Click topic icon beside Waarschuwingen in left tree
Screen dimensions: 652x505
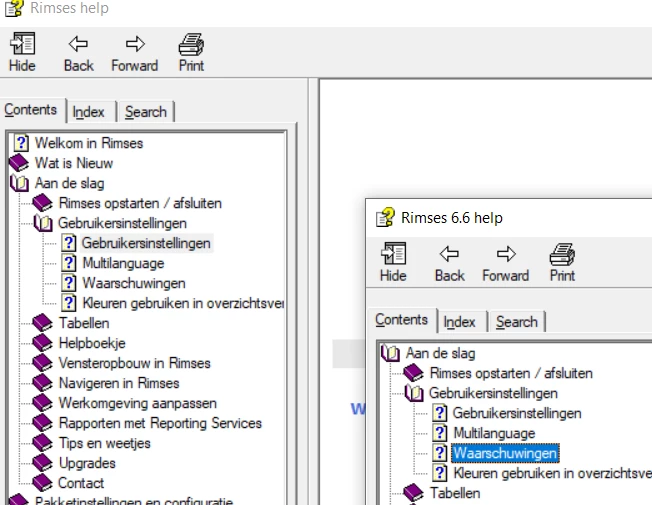click(x=69, y=283)
